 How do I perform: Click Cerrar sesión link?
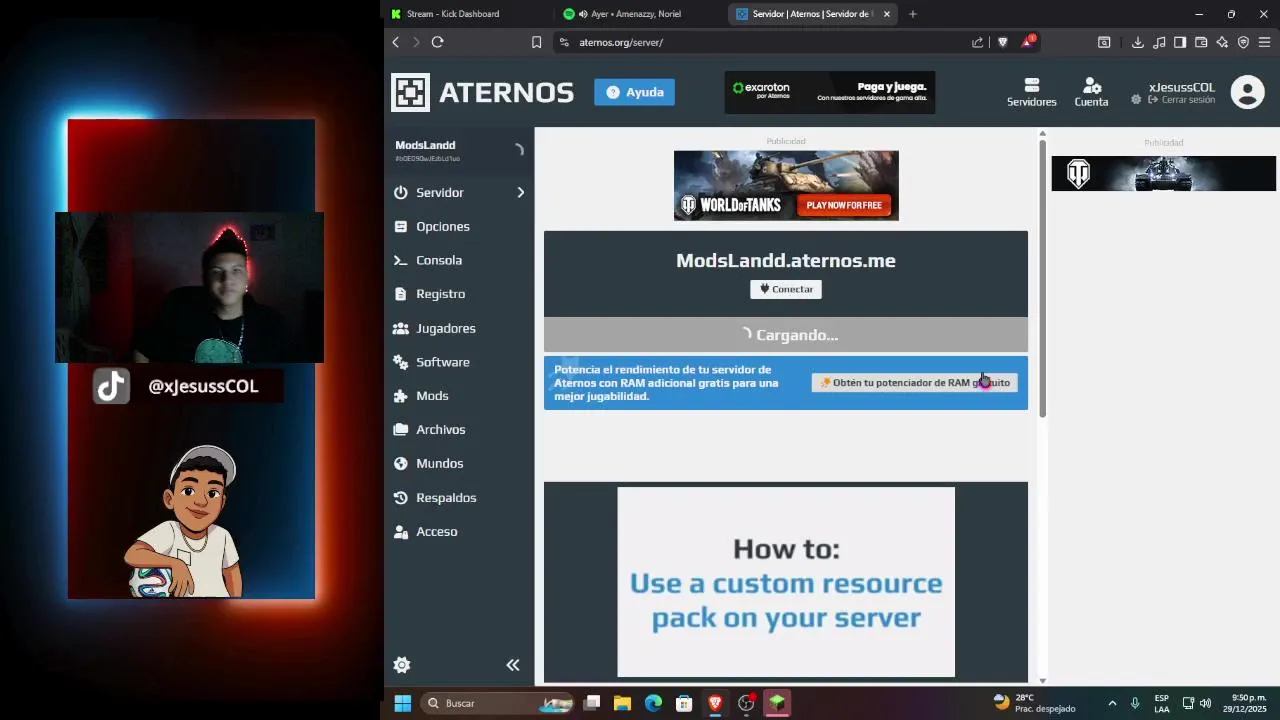click(1182, 100)
